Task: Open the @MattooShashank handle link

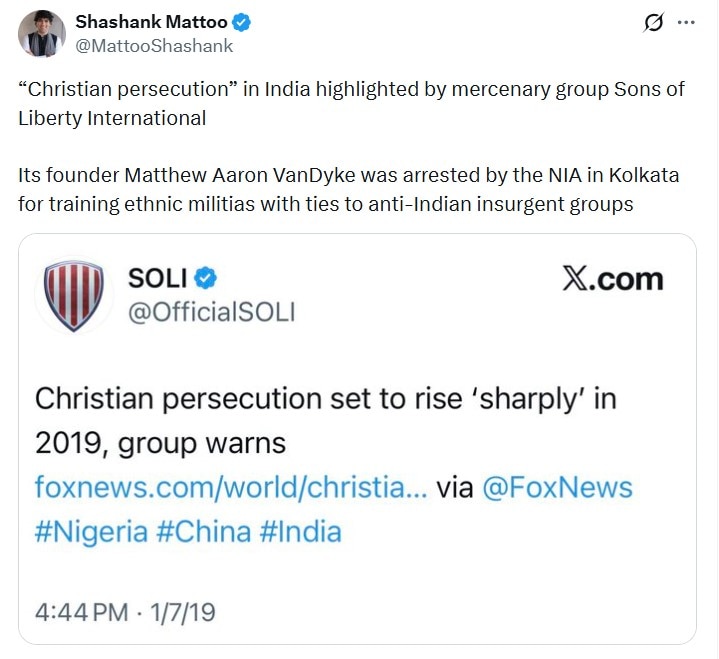Action: click(154, 45)
